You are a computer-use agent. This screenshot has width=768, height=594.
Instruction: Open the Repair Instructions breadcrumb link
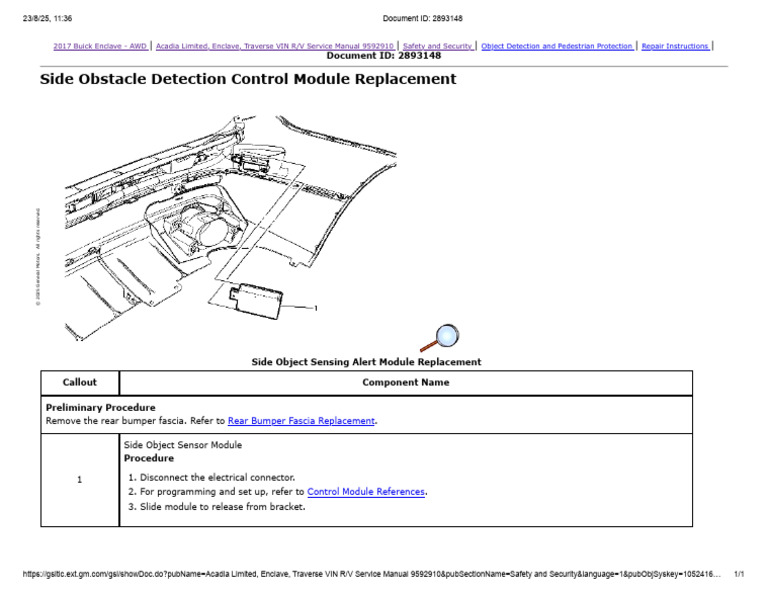pyautogui.click(x=675, y=46)
